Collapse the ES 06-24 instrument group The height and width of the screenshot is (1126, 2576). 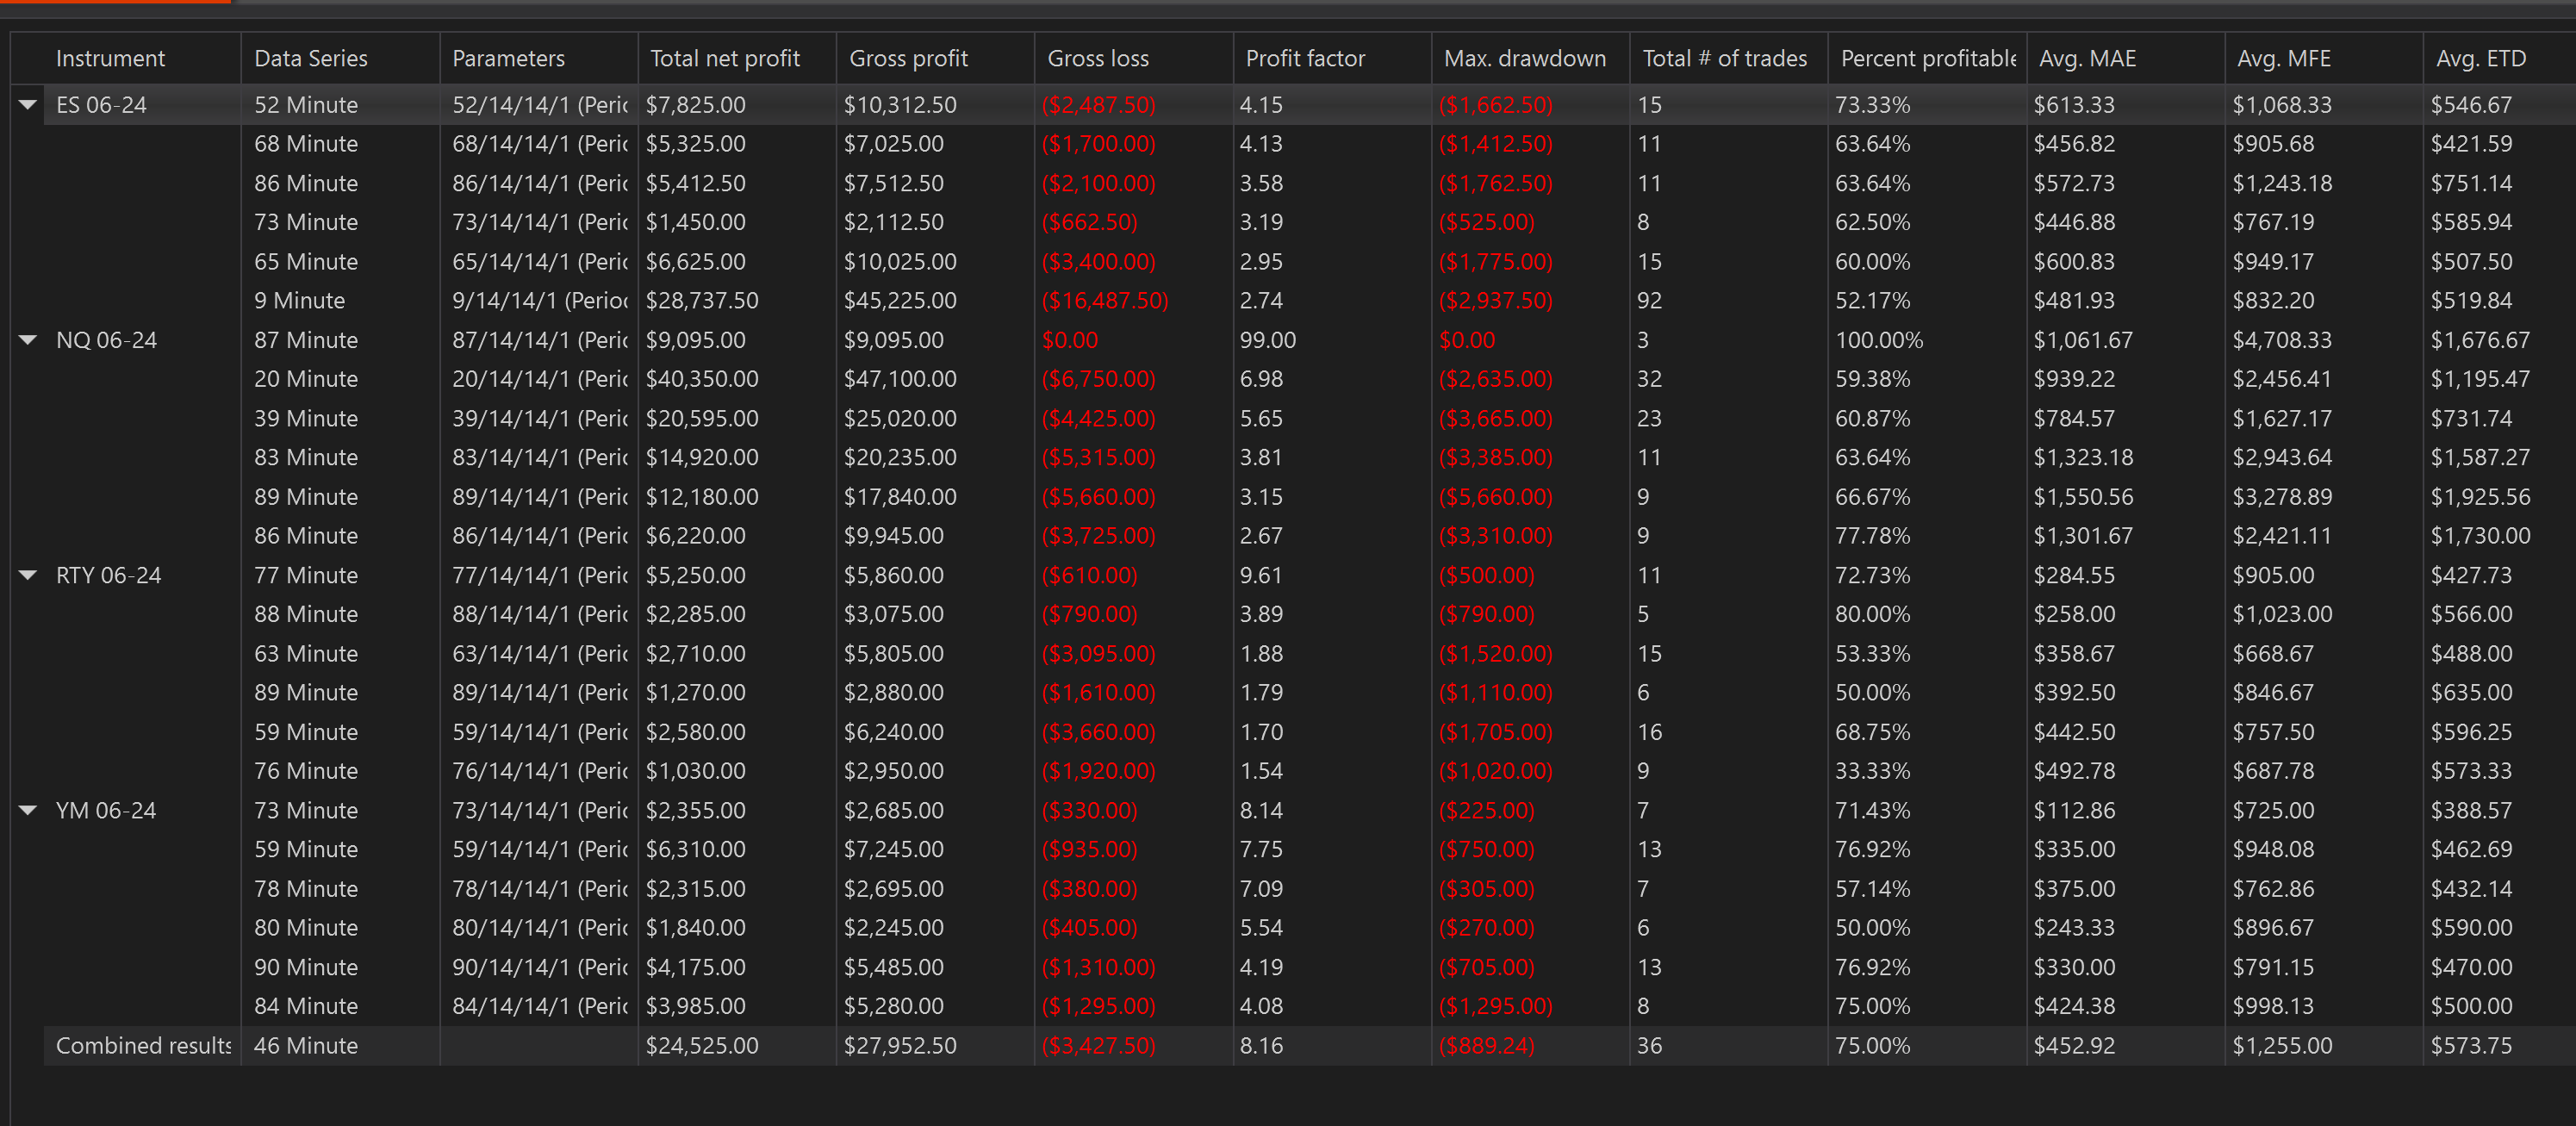coord(28,104)
